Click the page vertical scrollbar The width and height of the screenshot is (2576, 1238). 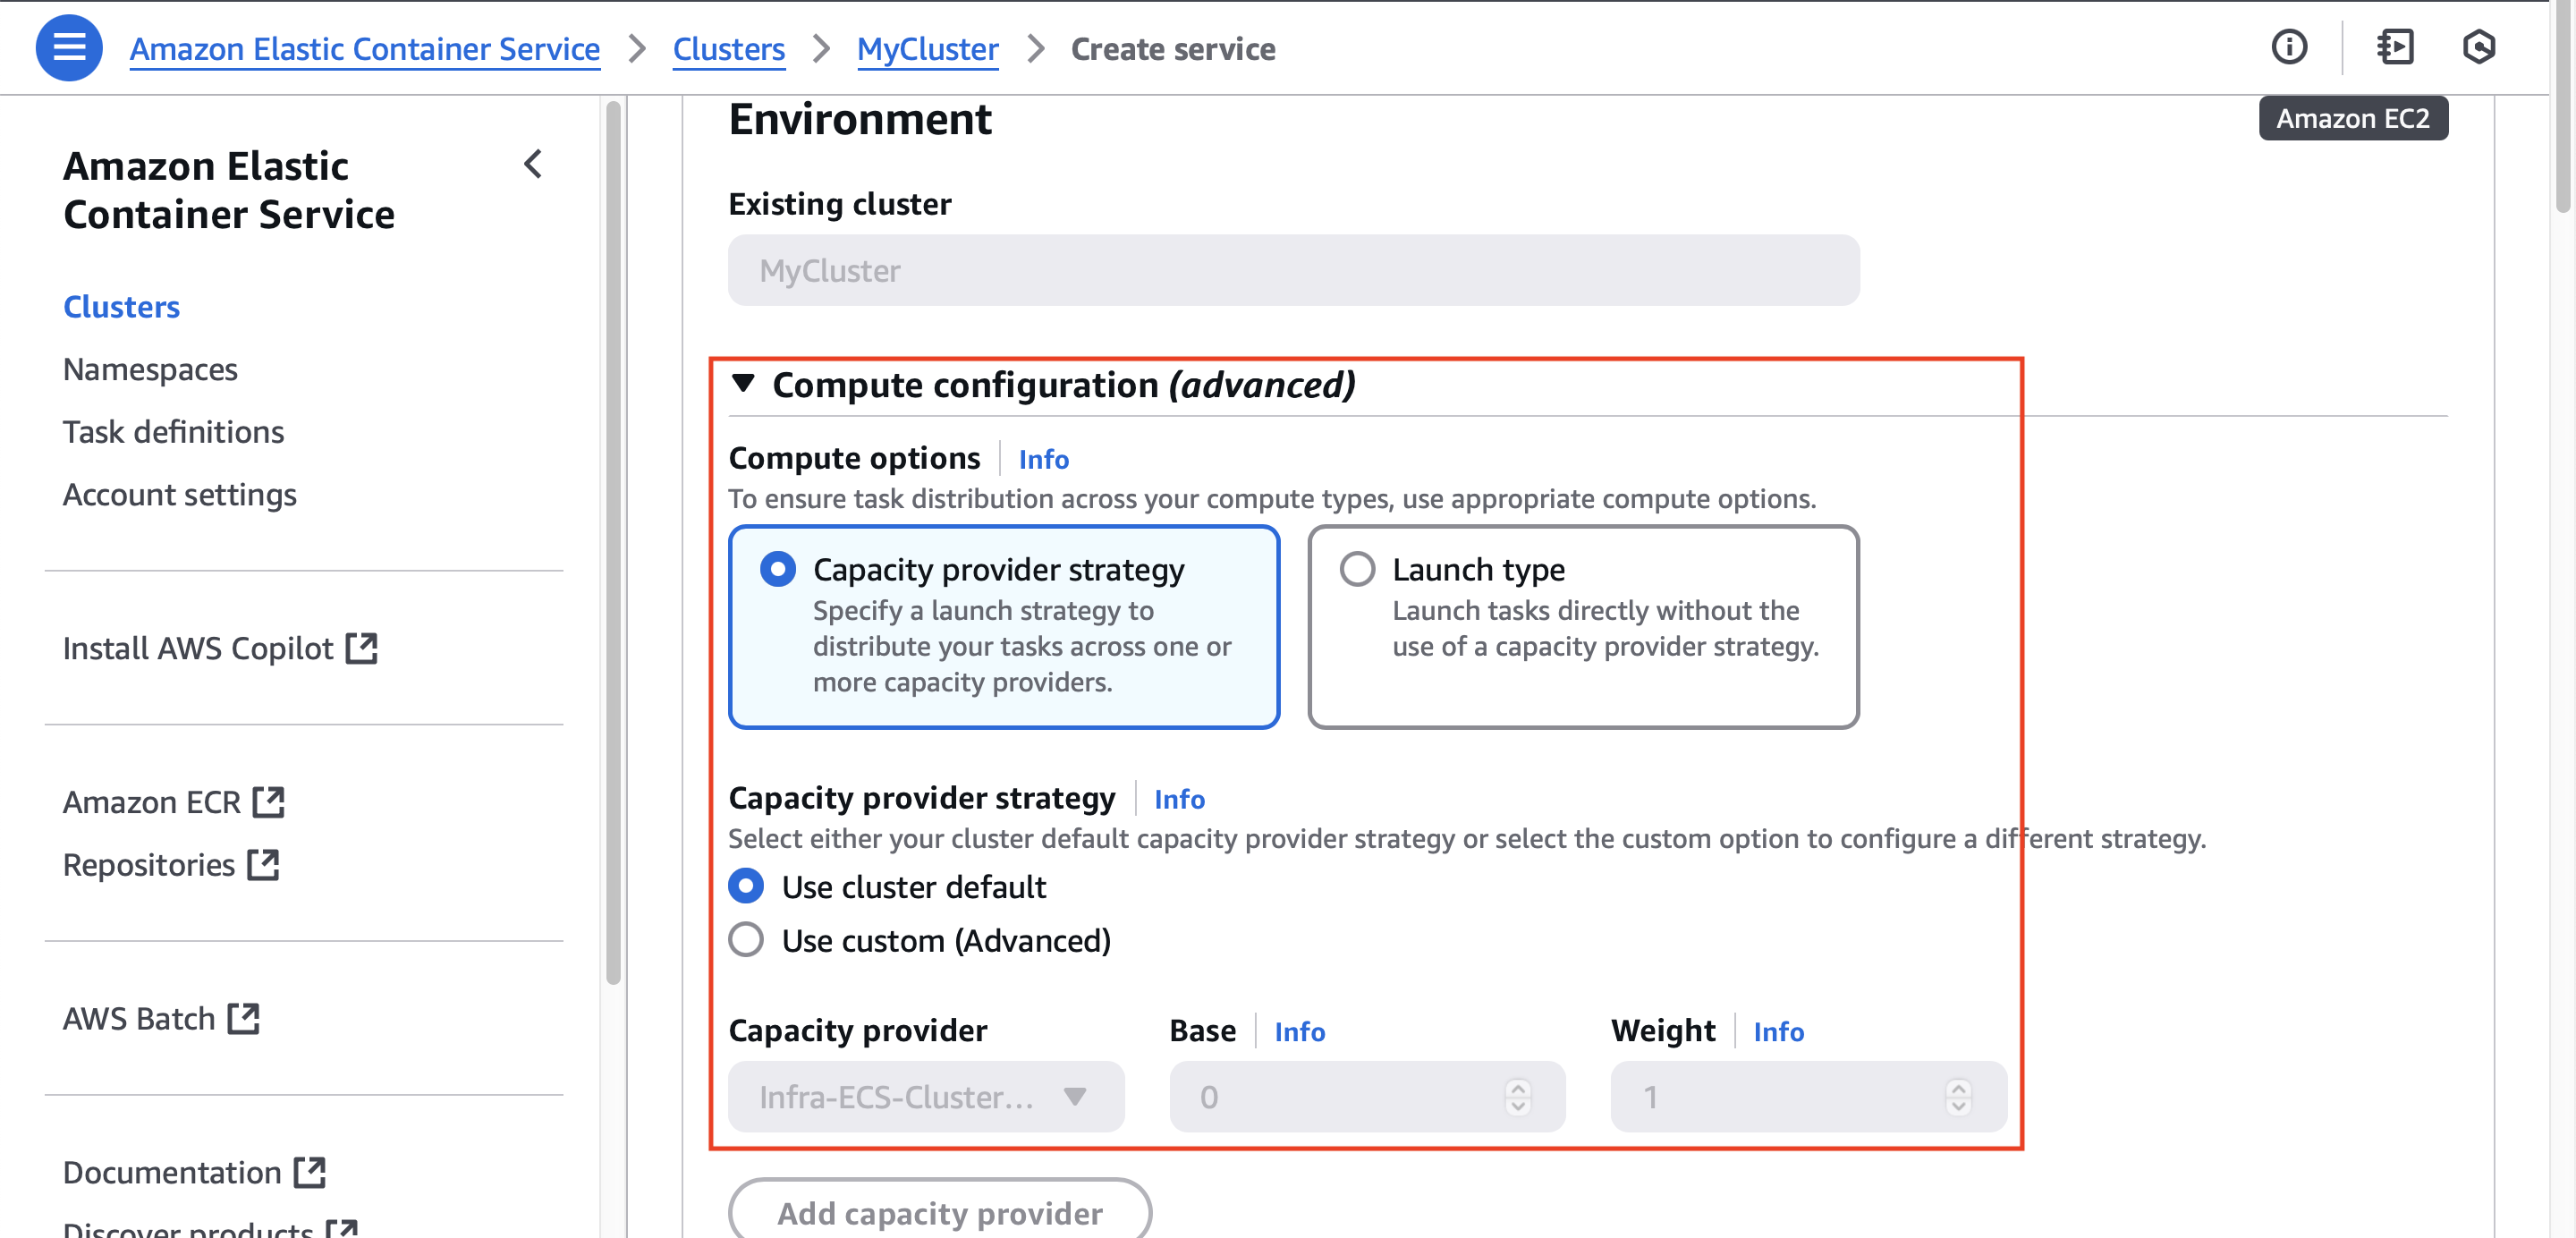(x=2563, y=107)
